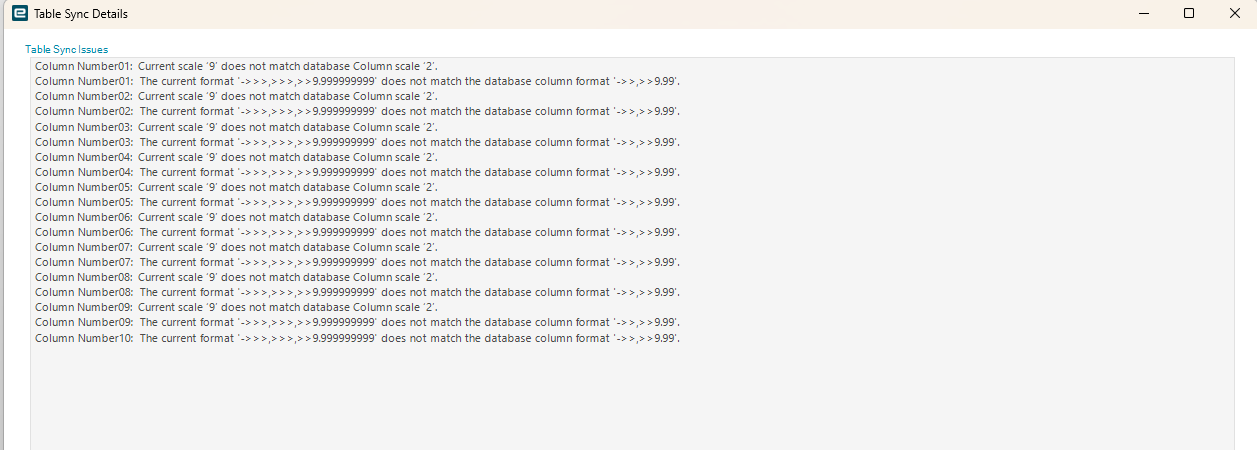Select the Column Number05 format mismatch line

(x=358, y=202)
